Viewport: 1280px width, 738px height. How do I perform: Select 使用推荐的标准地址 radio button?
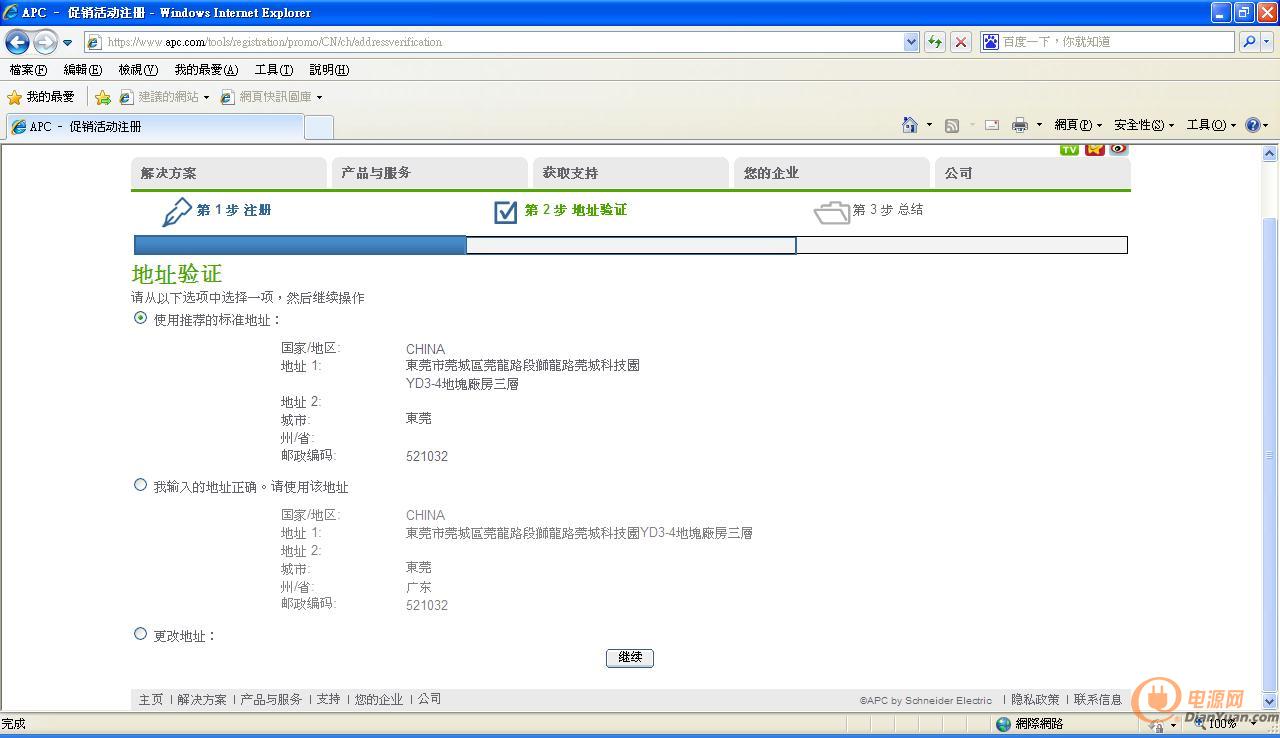click(140, 318)
